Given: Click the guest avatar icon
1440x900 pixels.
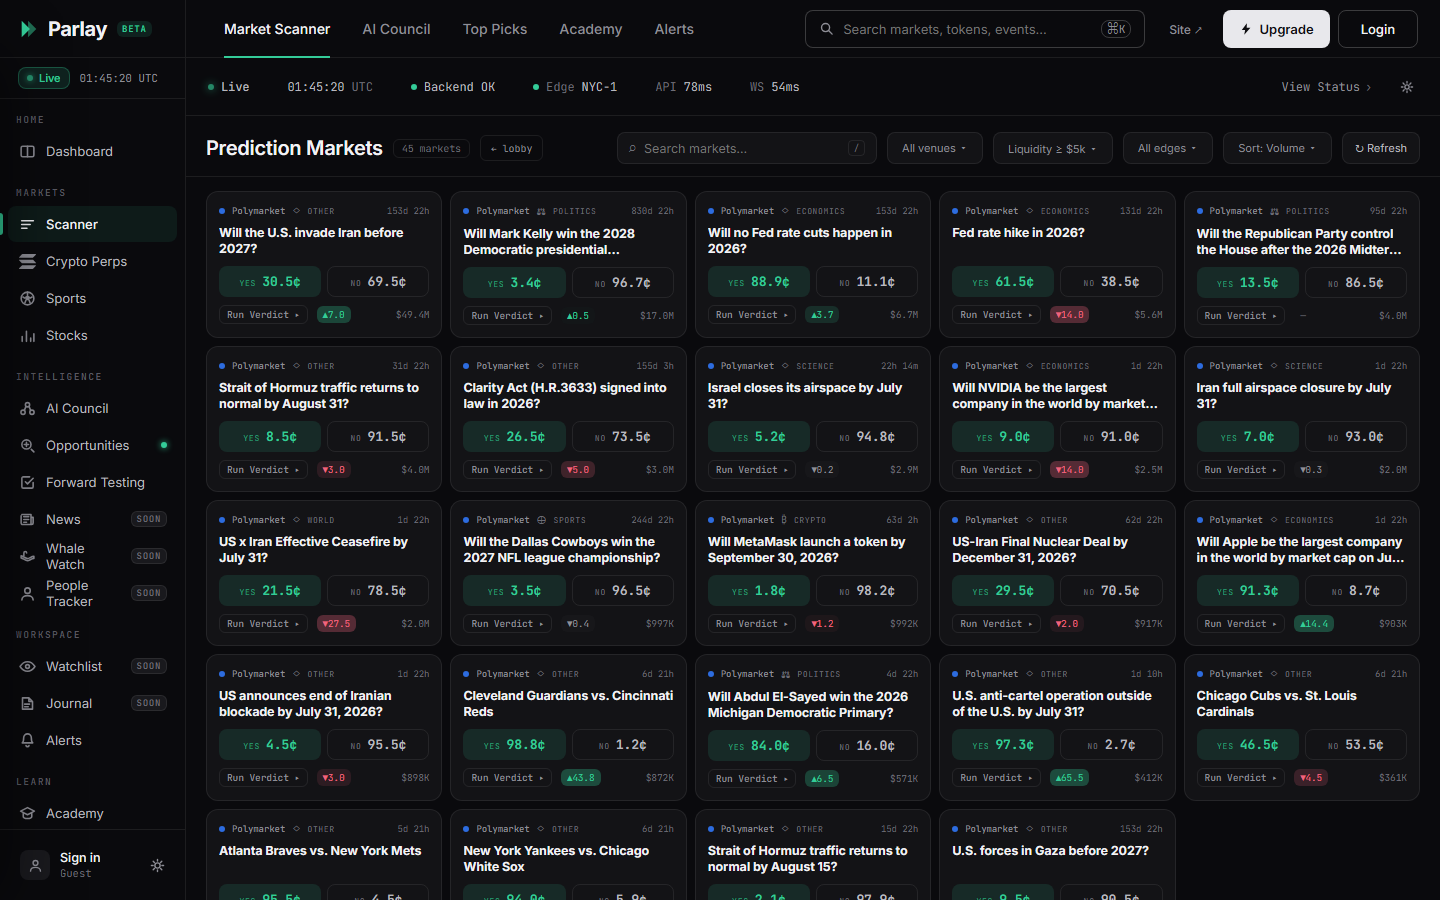Looking at the screenshot, I should point(35,866).
